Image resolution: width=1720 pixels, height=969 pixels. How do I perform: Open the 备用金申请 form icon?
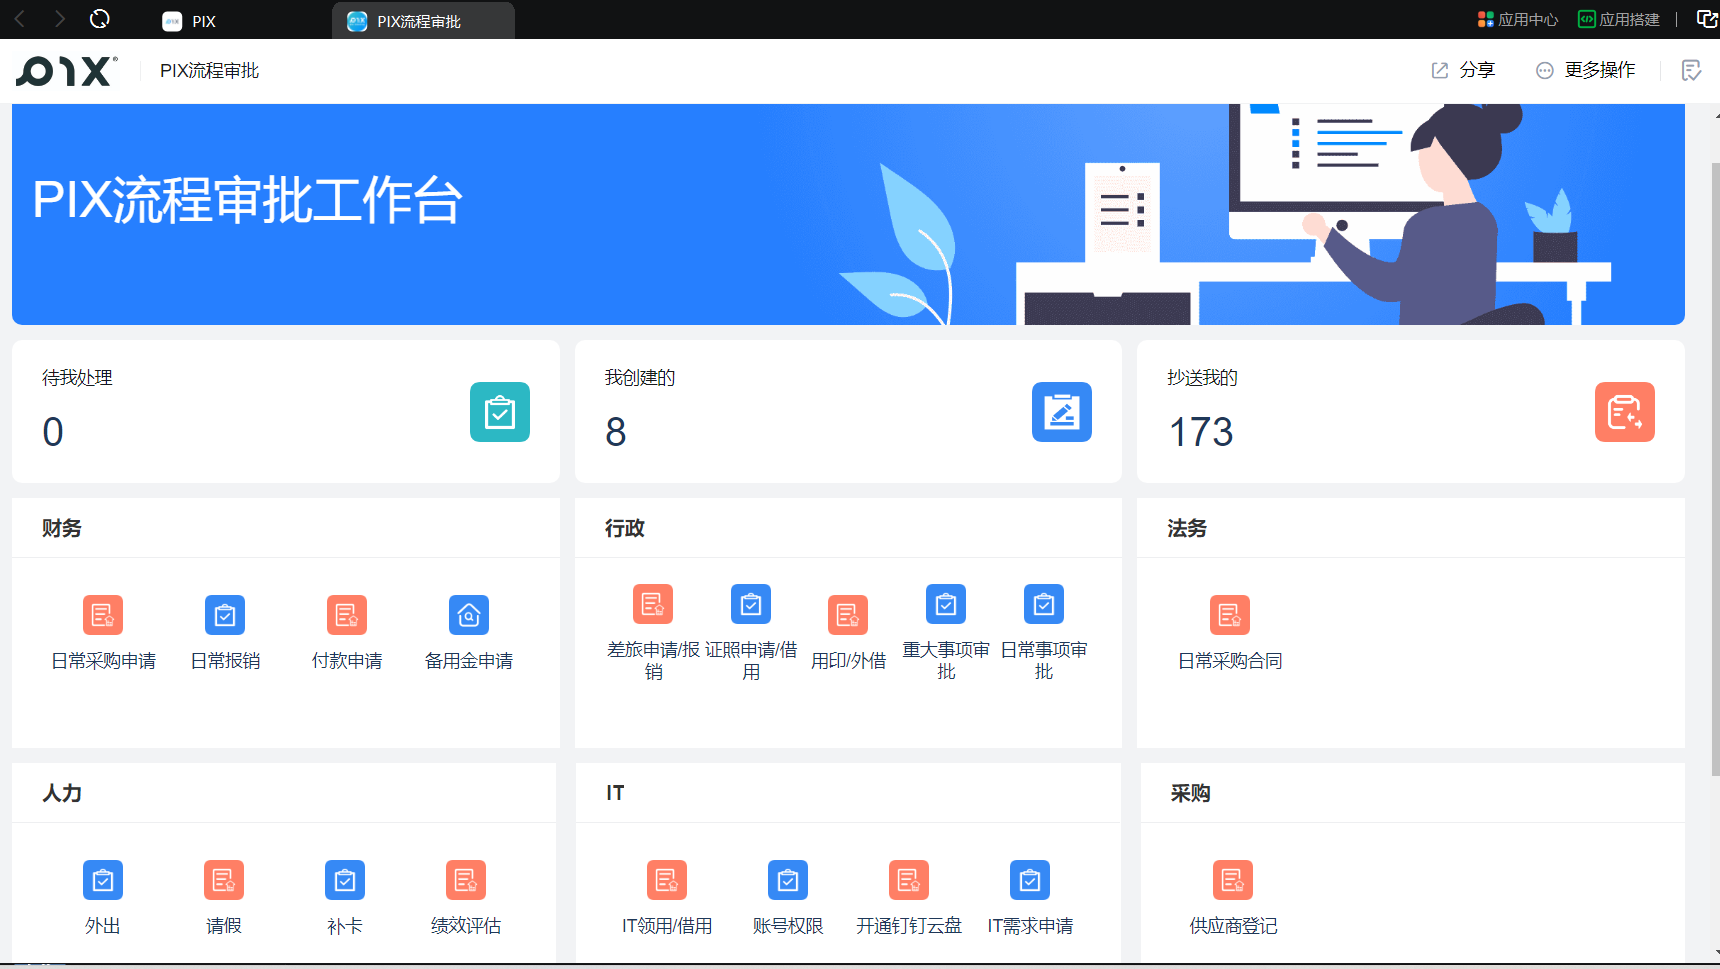[469, 615]
